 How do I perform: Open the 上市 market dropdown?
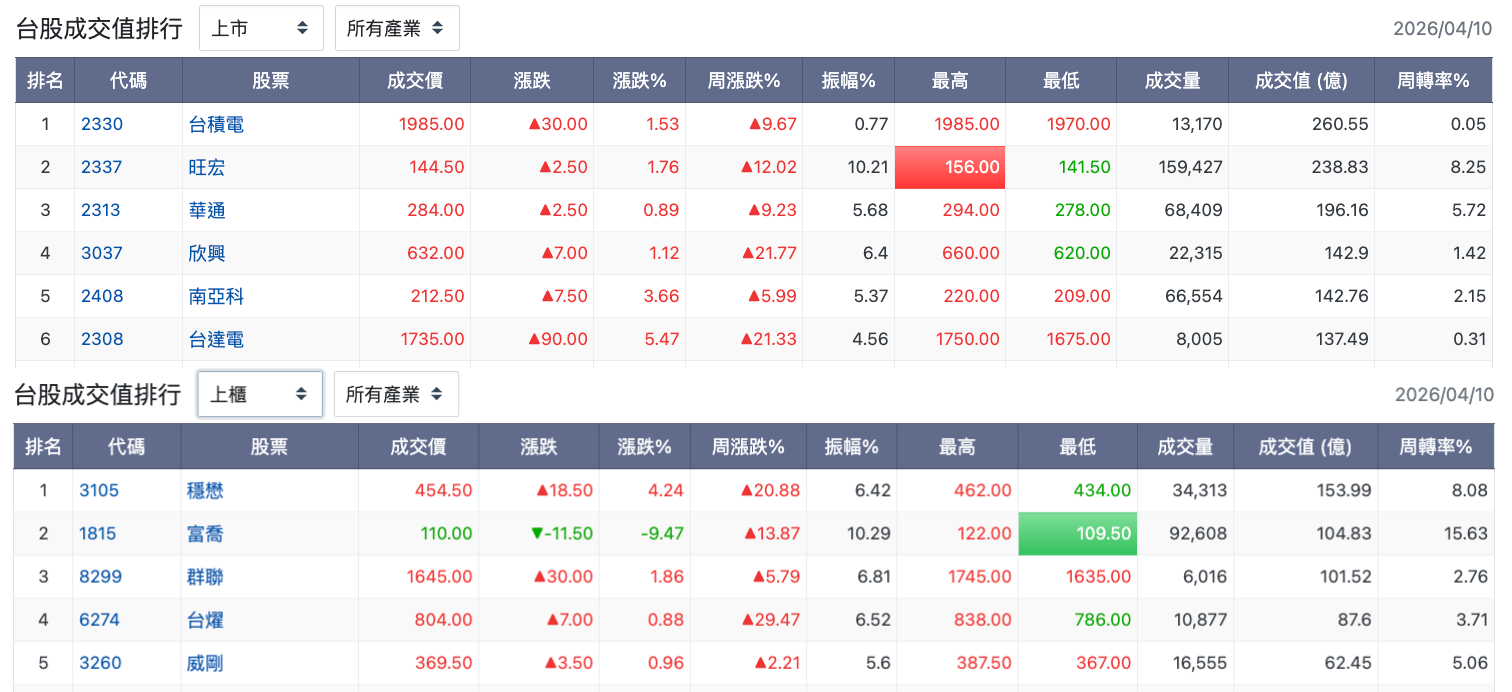click(261, 28)
